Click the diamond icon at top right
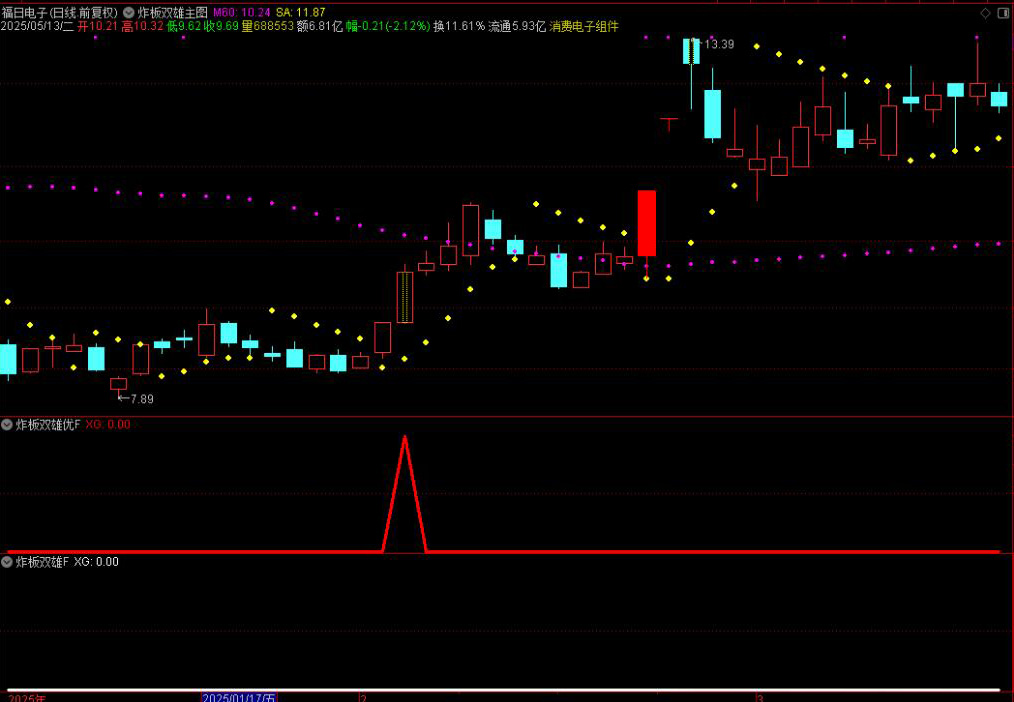 (985, 13)
